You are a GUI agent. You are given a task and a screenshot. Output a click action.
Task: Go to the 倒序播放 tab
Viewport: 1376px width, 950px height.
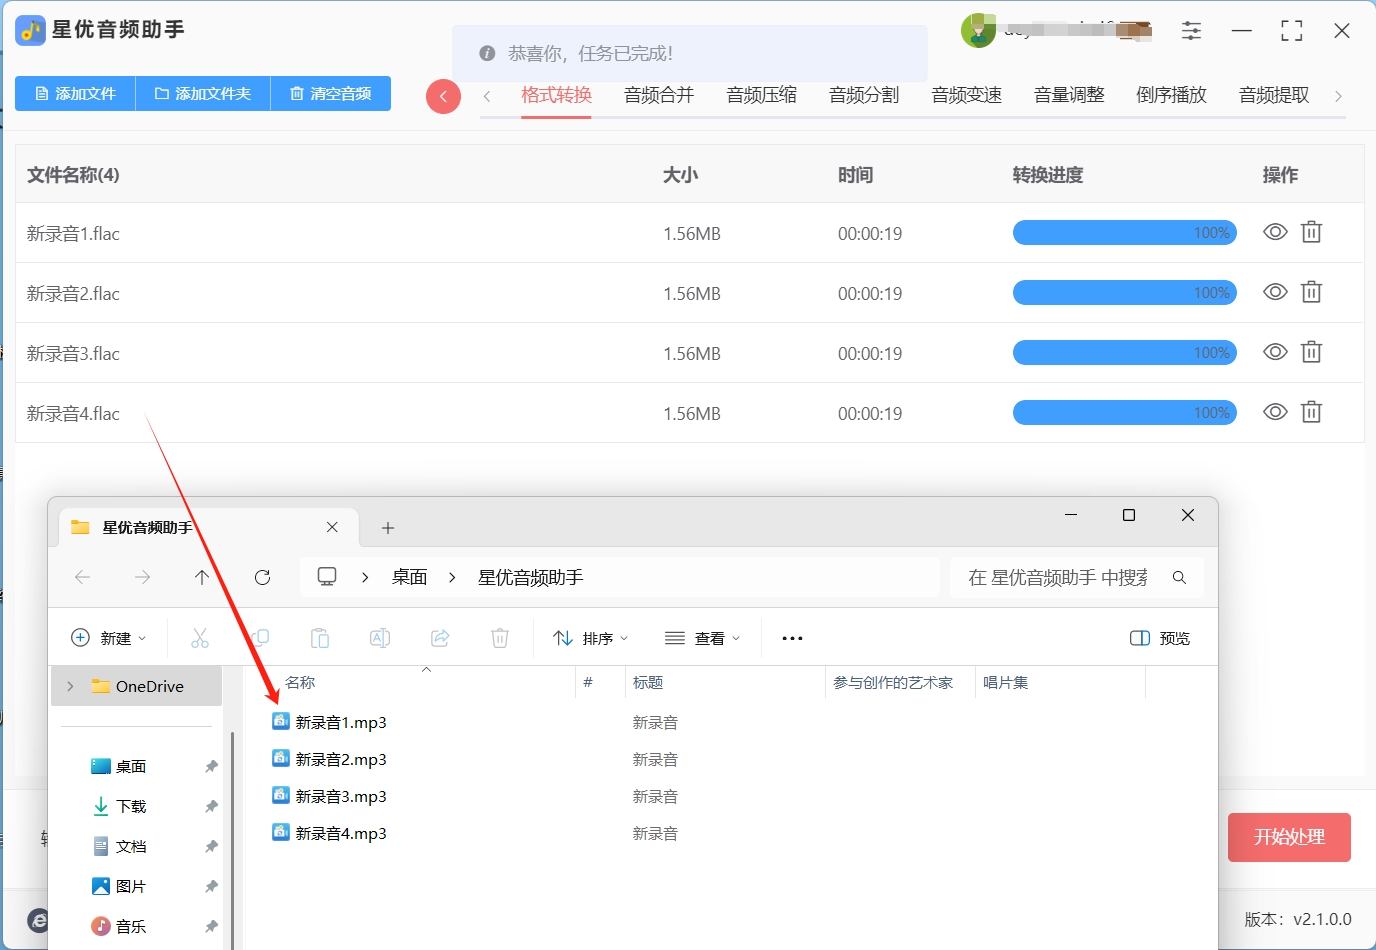pos(1171,95)
